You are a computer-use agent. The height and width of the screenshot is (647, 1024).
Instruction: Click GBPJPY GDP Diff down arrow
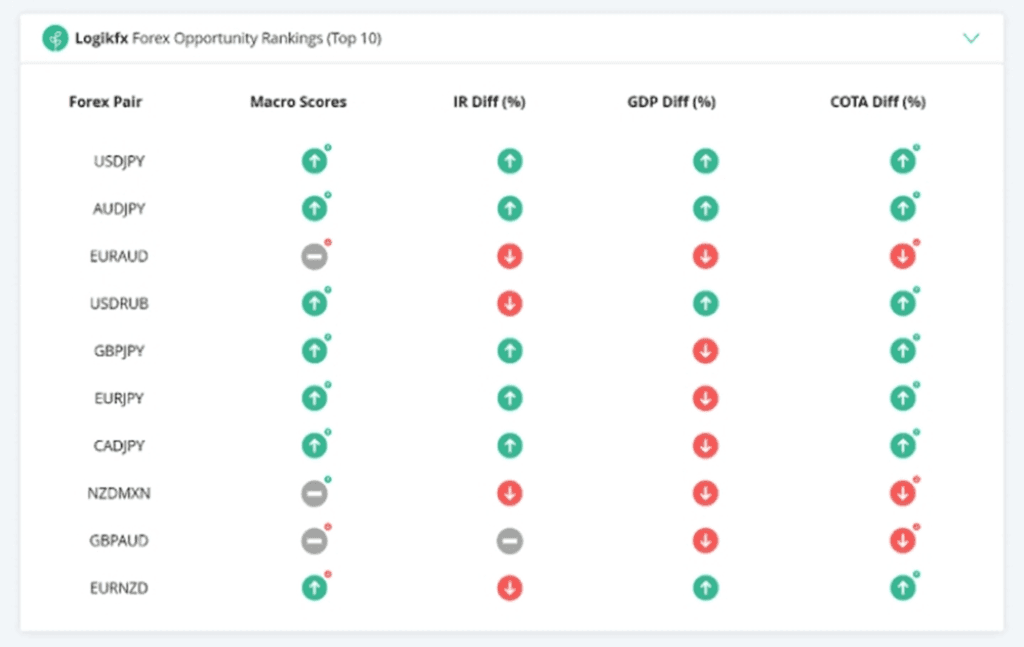(x=705, y=351)
